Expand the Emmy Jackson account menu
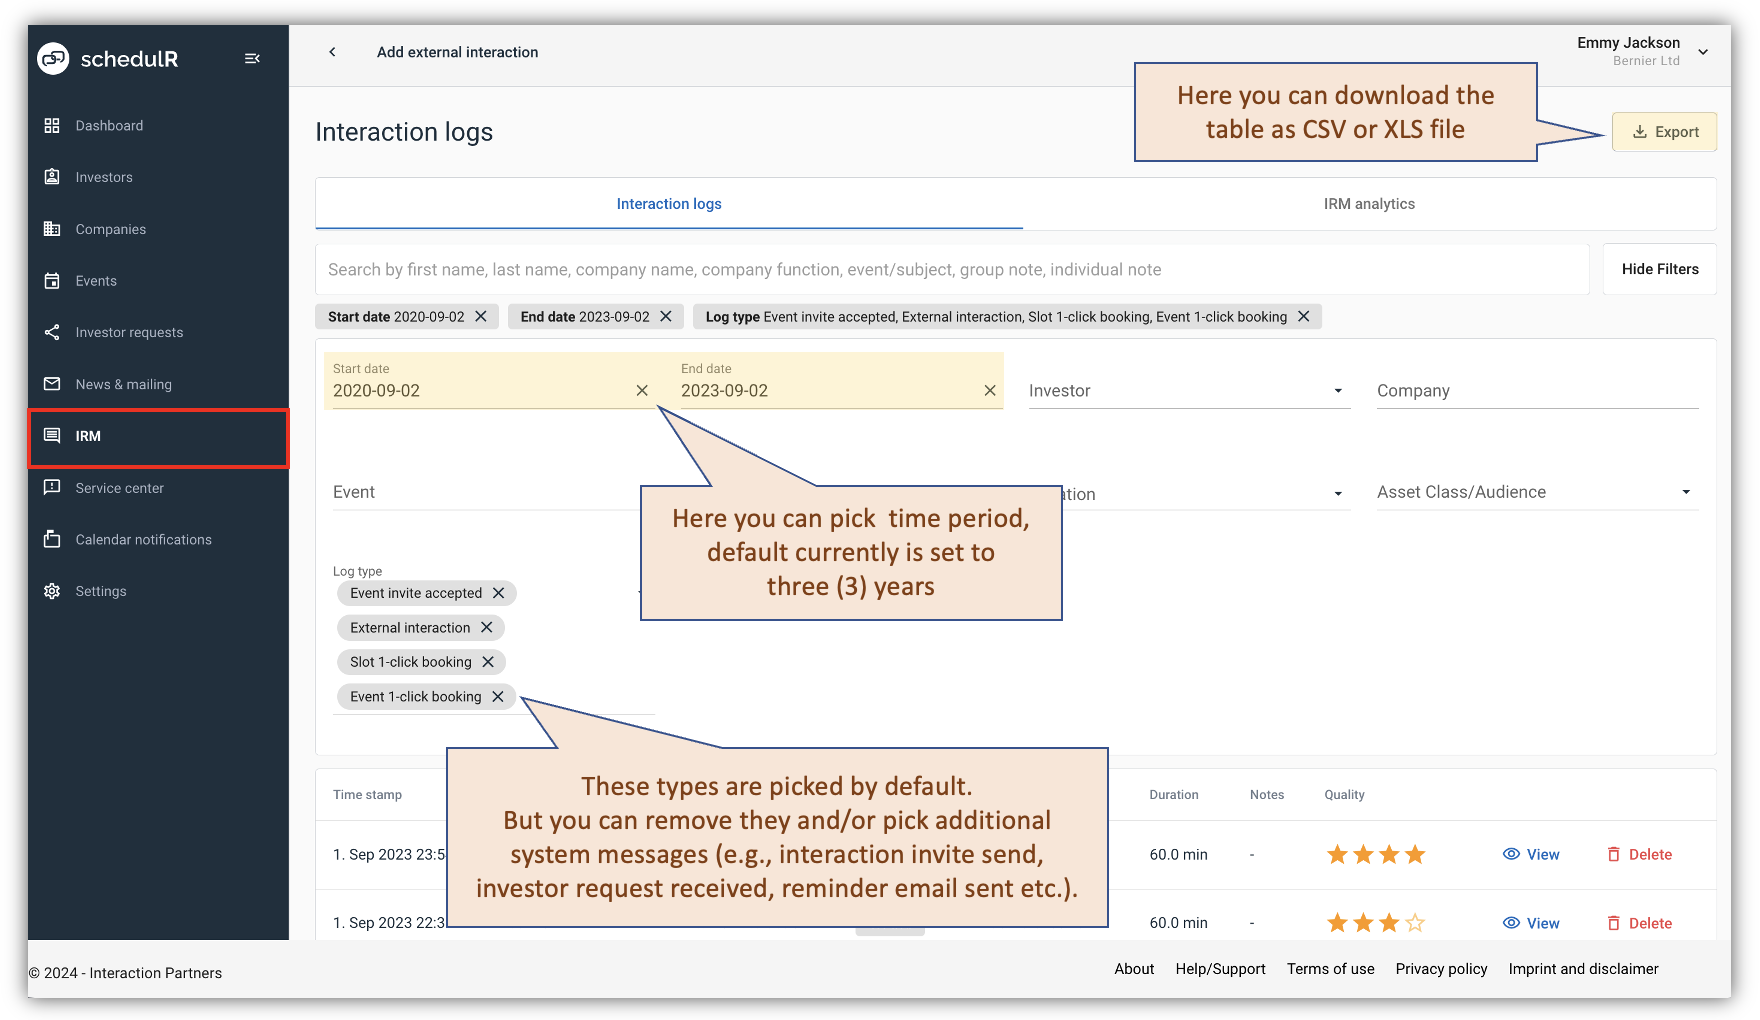The image size is (1760, 1020). [x=1703, y=50]
